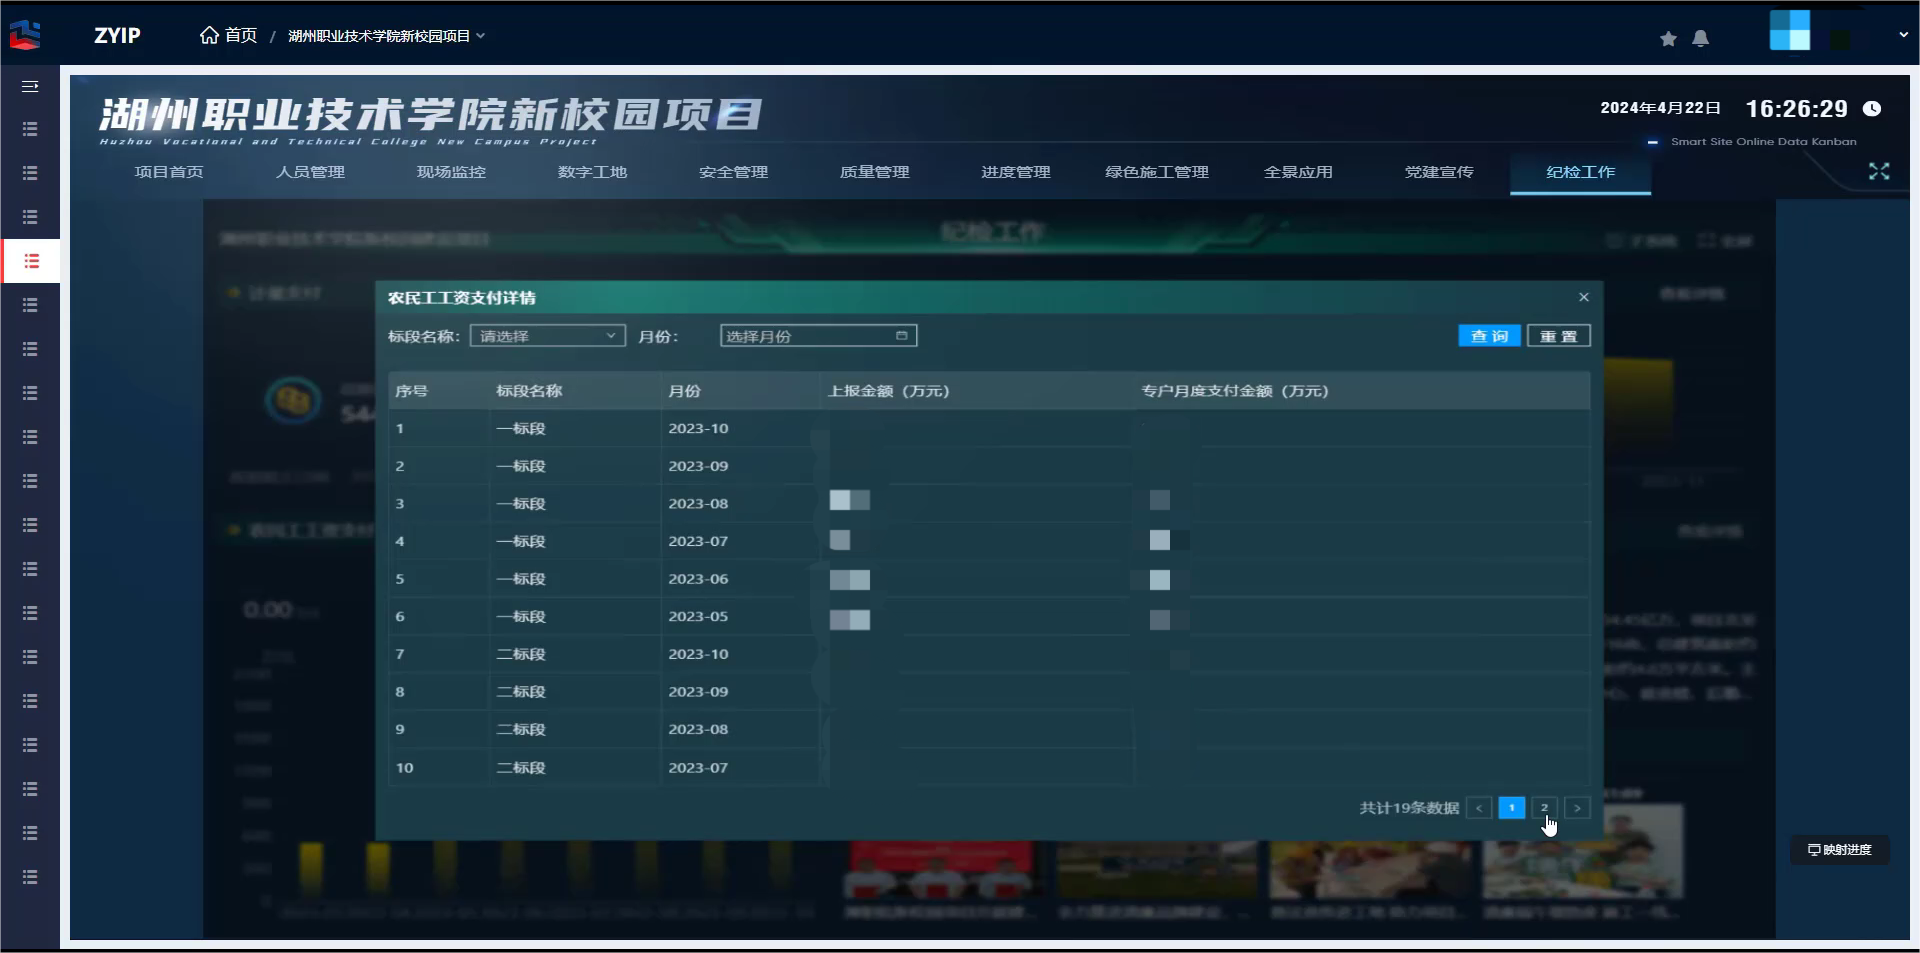Switch to the 人员管理 tab

(x=310, y=172)
